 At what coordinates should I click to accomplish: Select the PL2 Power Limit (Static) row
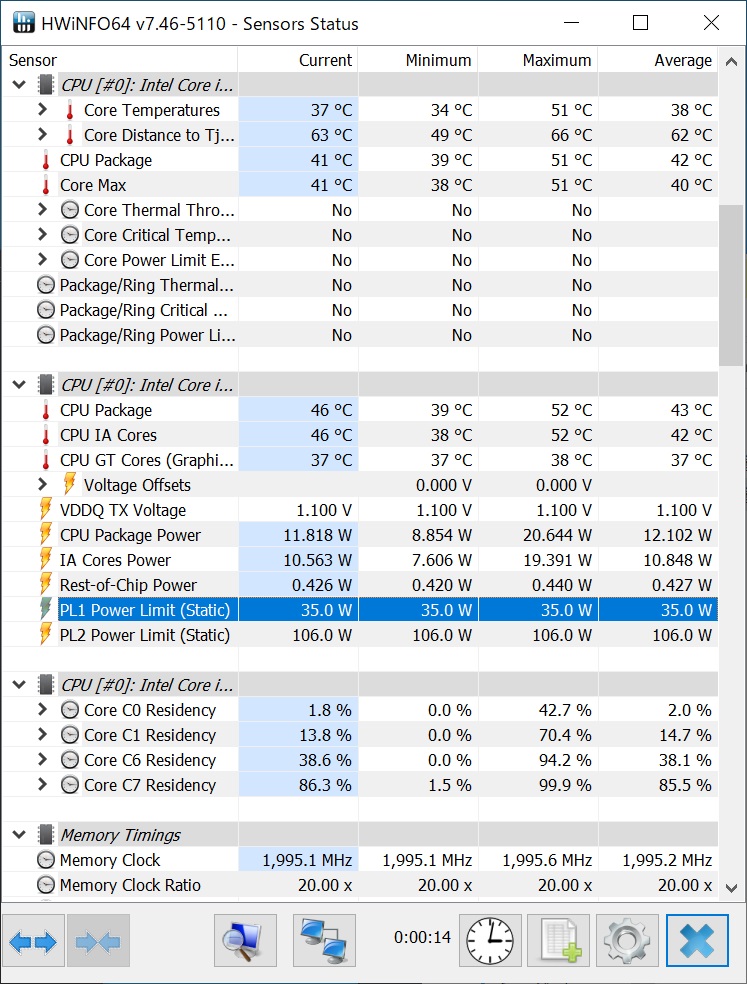pos(145,635)
